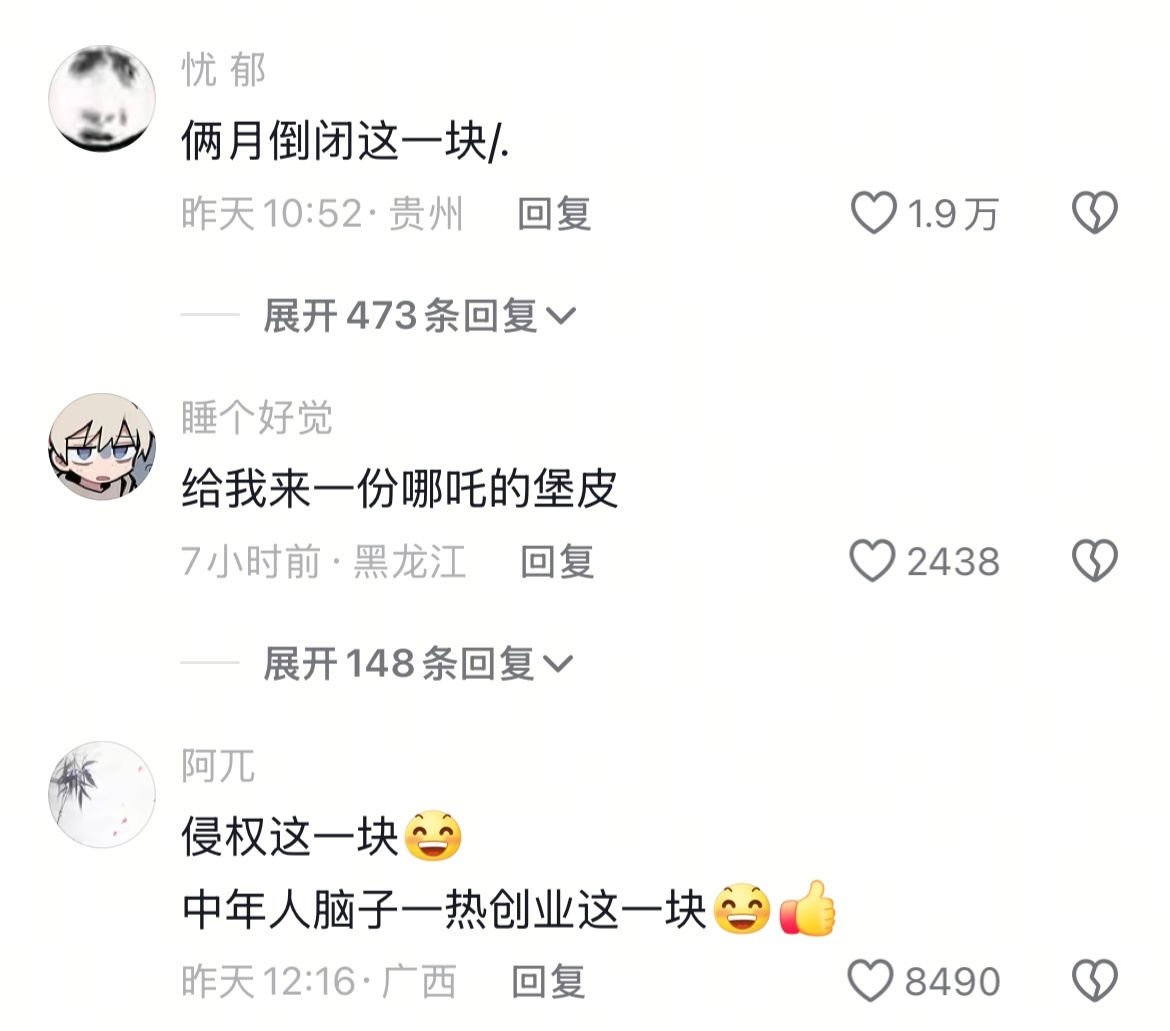Like the comment by 睡个好觉
This screenshot has width=1170, height=1031.
click(872, 561)
